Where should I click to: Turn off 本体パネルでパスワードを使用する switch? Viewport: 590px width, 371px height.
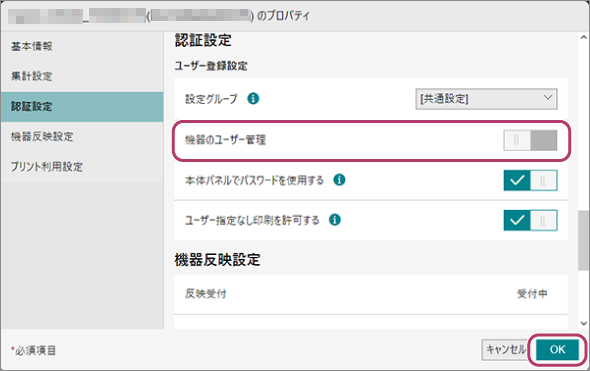(x=530, y=180)
